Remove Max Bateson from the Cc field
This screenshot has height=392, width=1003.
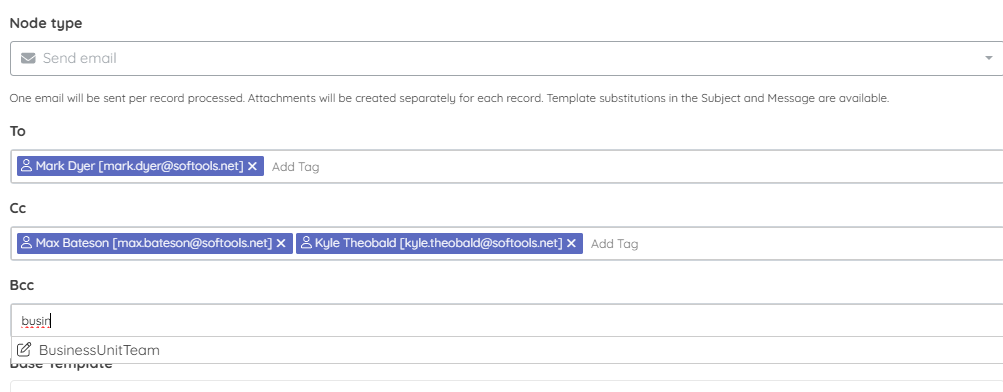click(x=281, y=243)
